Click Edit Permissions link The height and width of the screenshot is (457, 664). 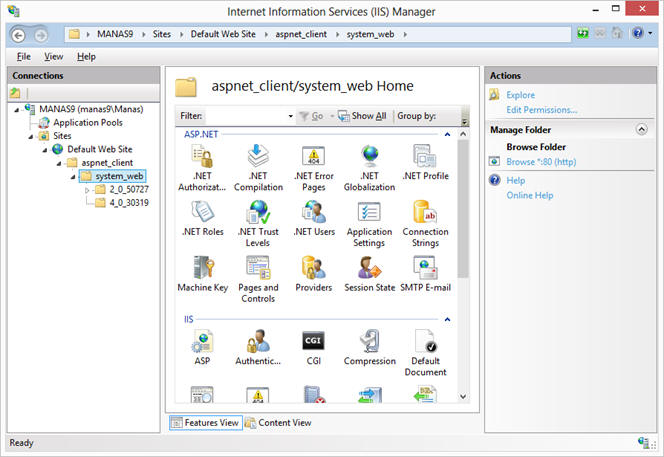(542, 110)
